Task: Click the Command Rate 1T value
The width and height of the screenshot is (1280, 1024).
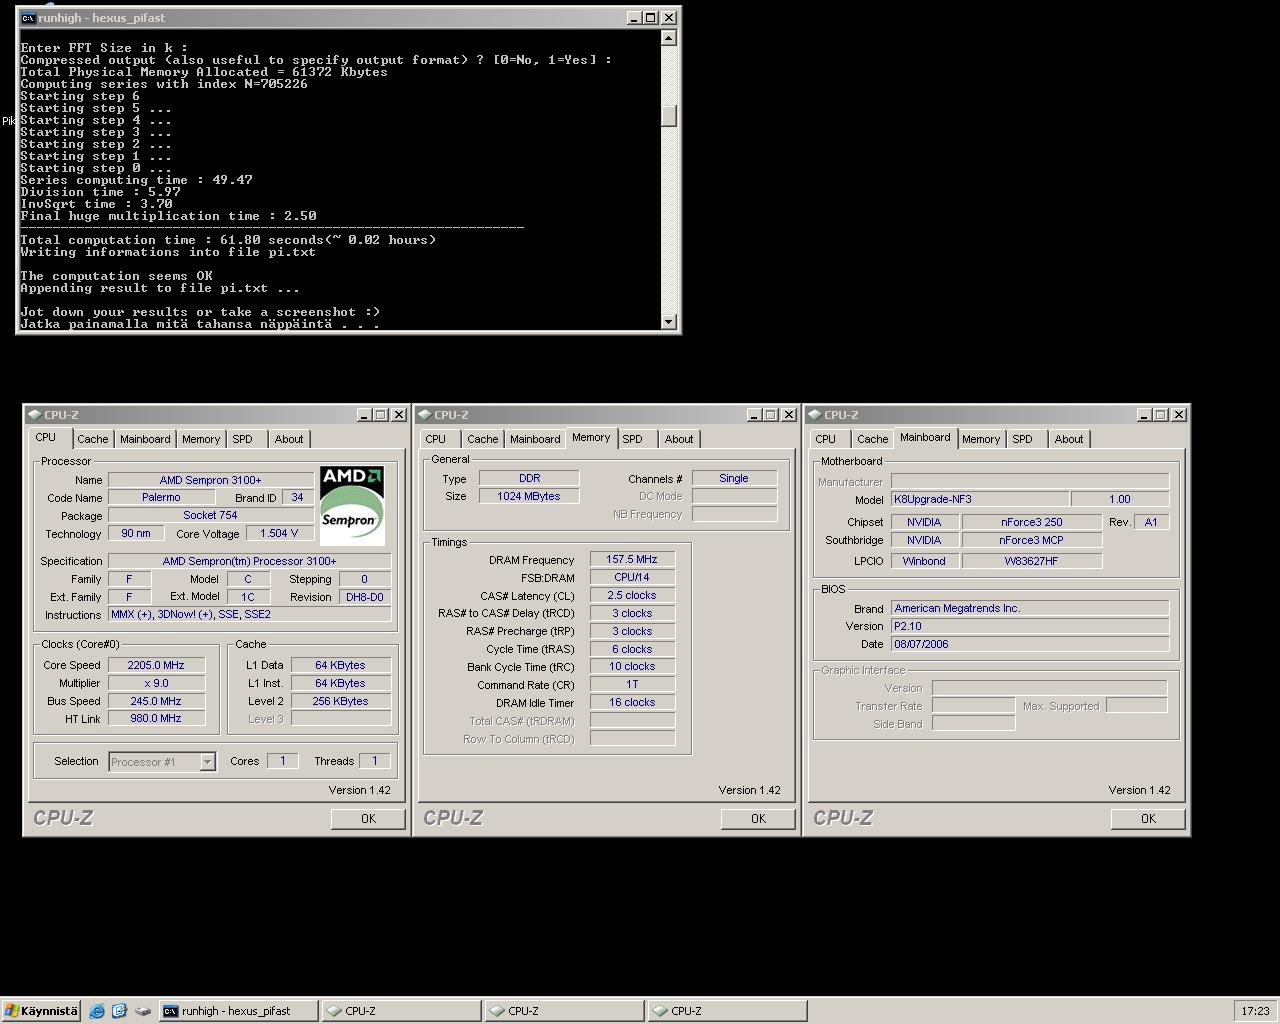Action: click(632, 684)
